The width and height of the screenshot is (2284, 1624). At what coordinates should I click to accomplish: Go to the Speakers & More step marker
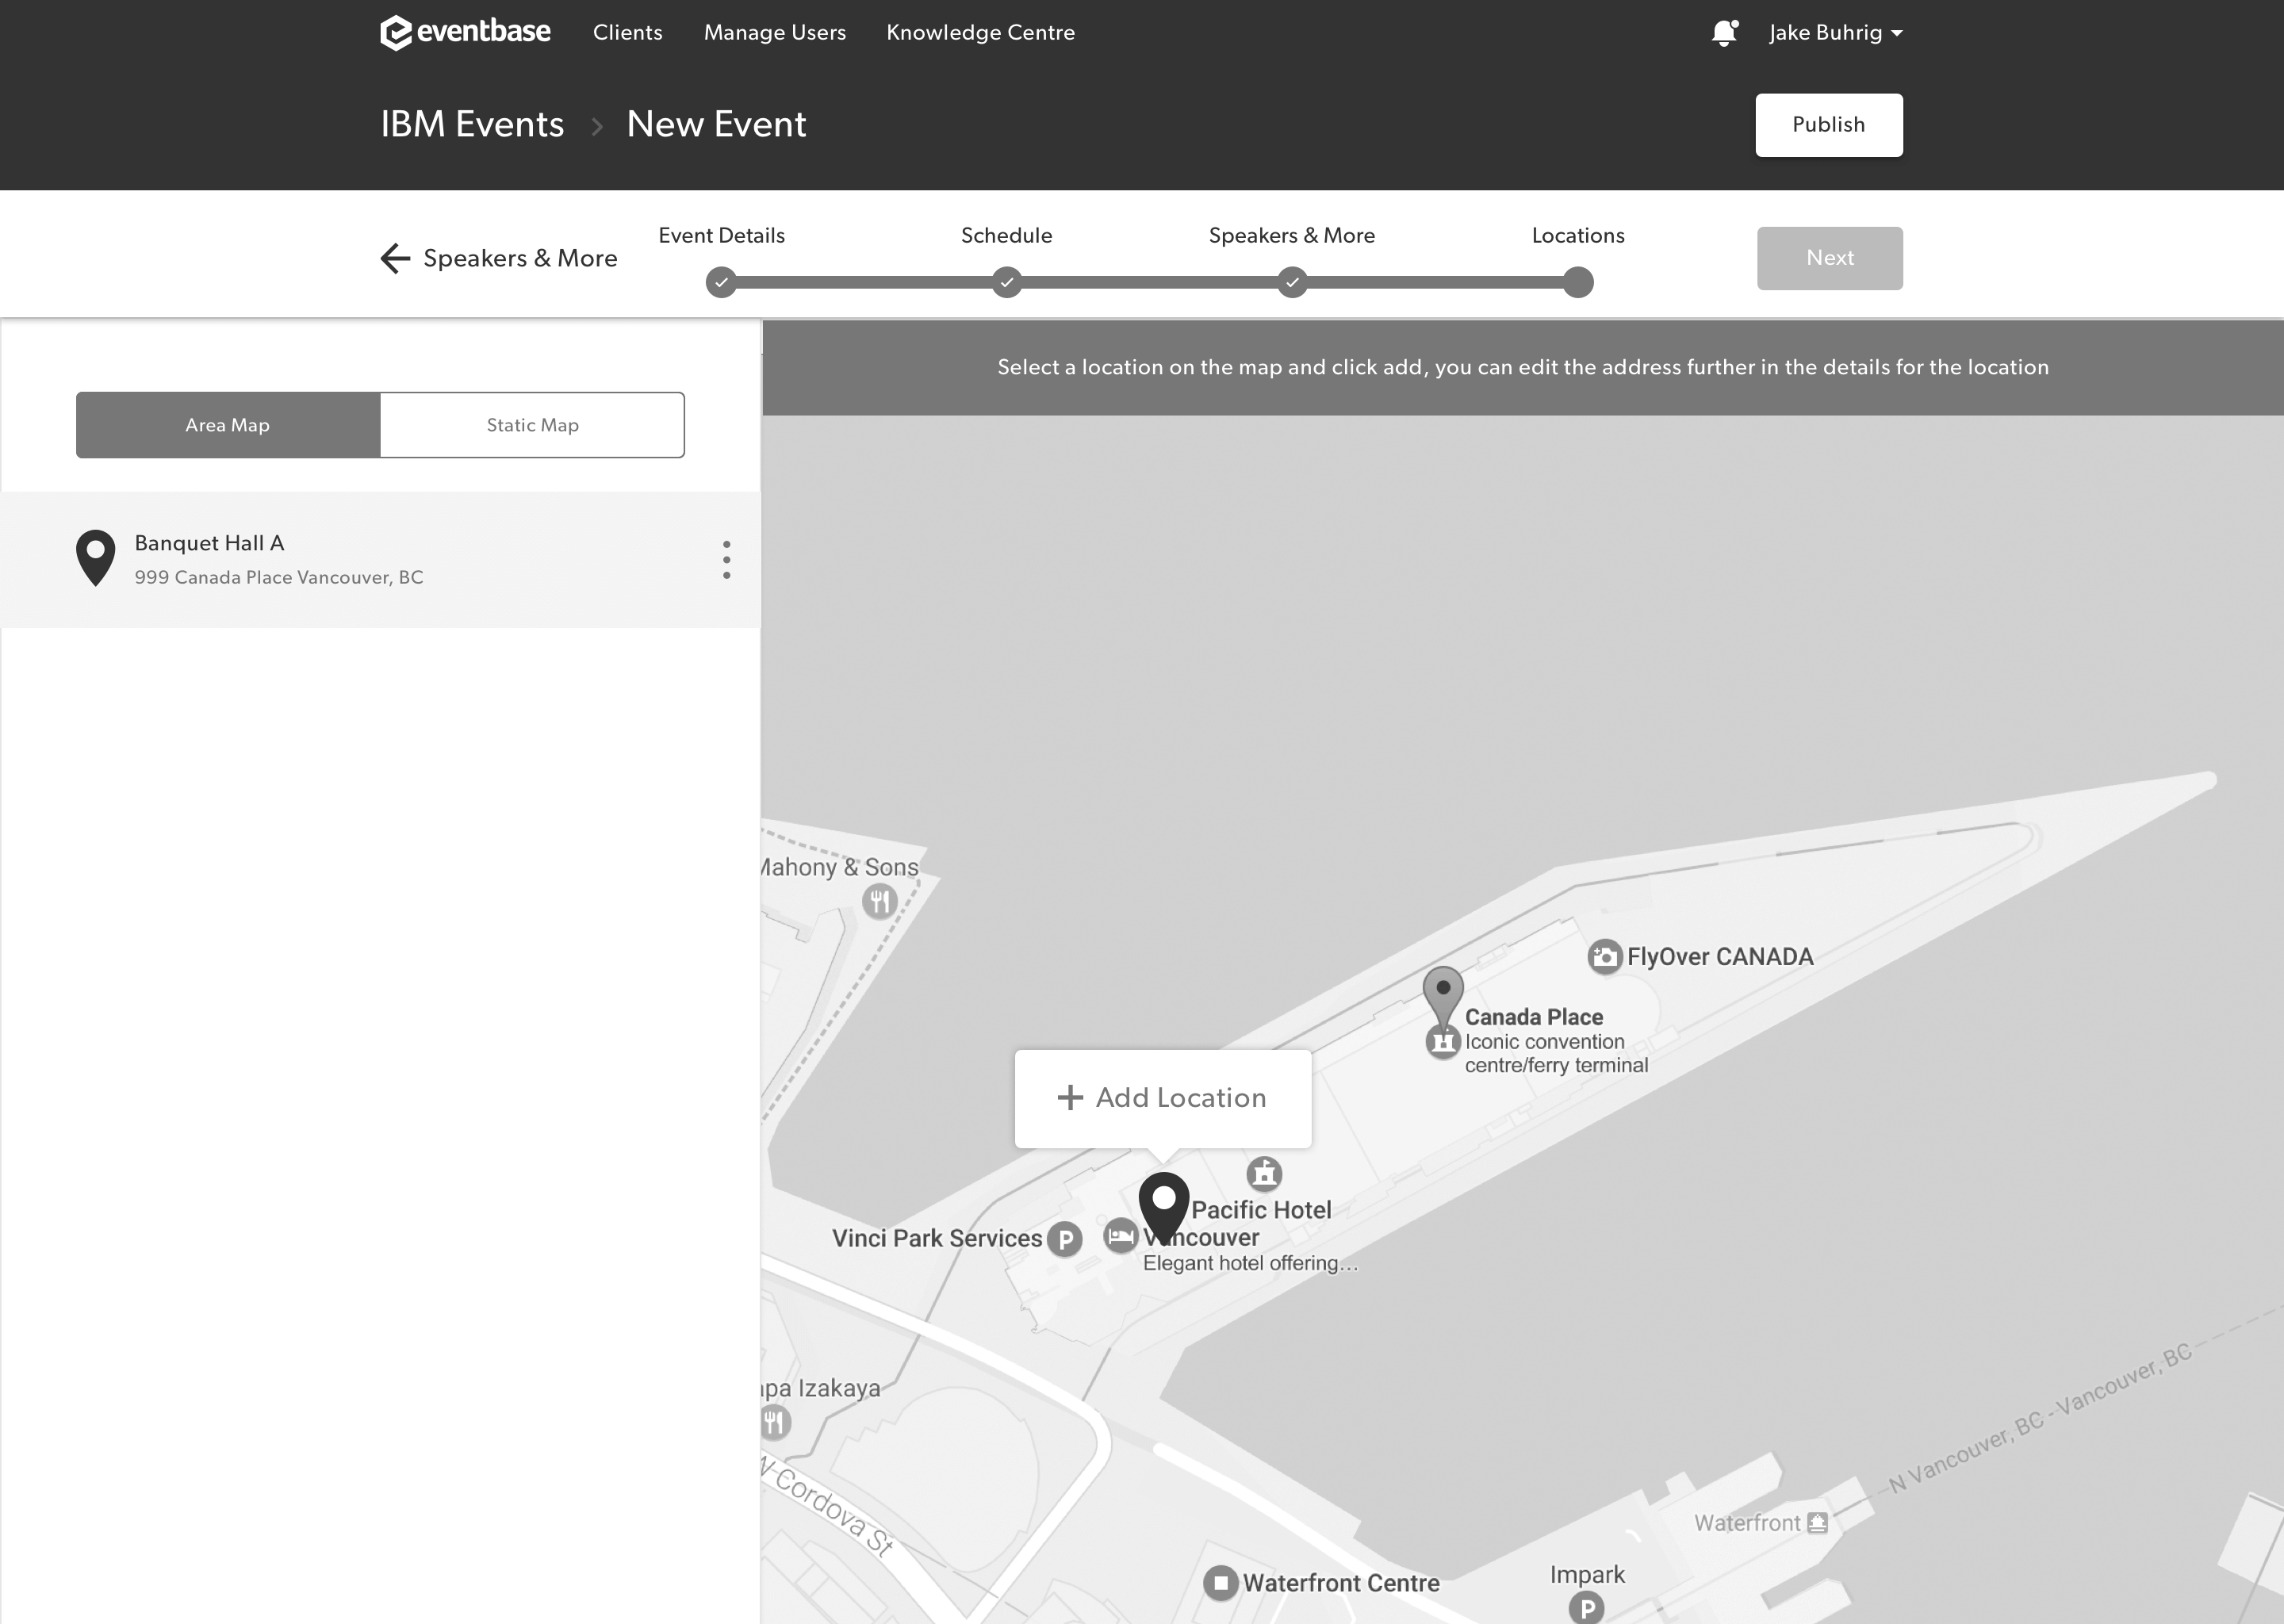(x=1292, y=283)
